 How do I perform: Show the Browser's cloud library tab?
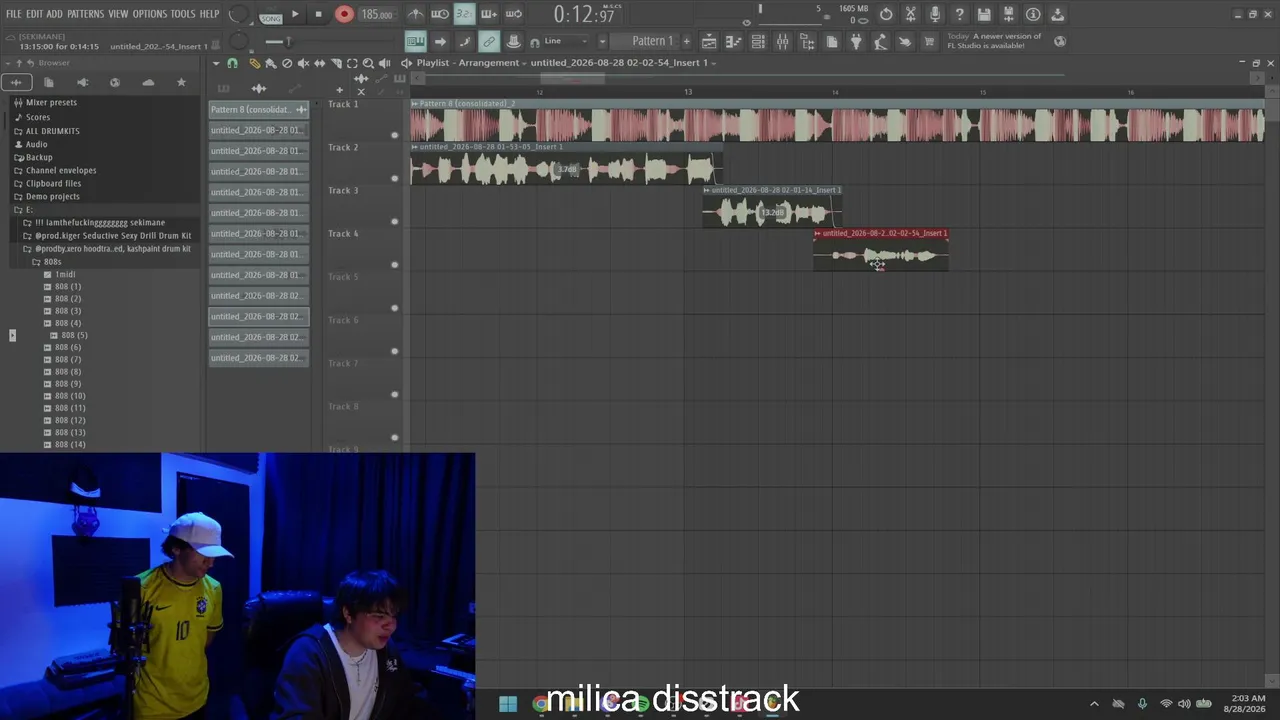tap(148, 82)
